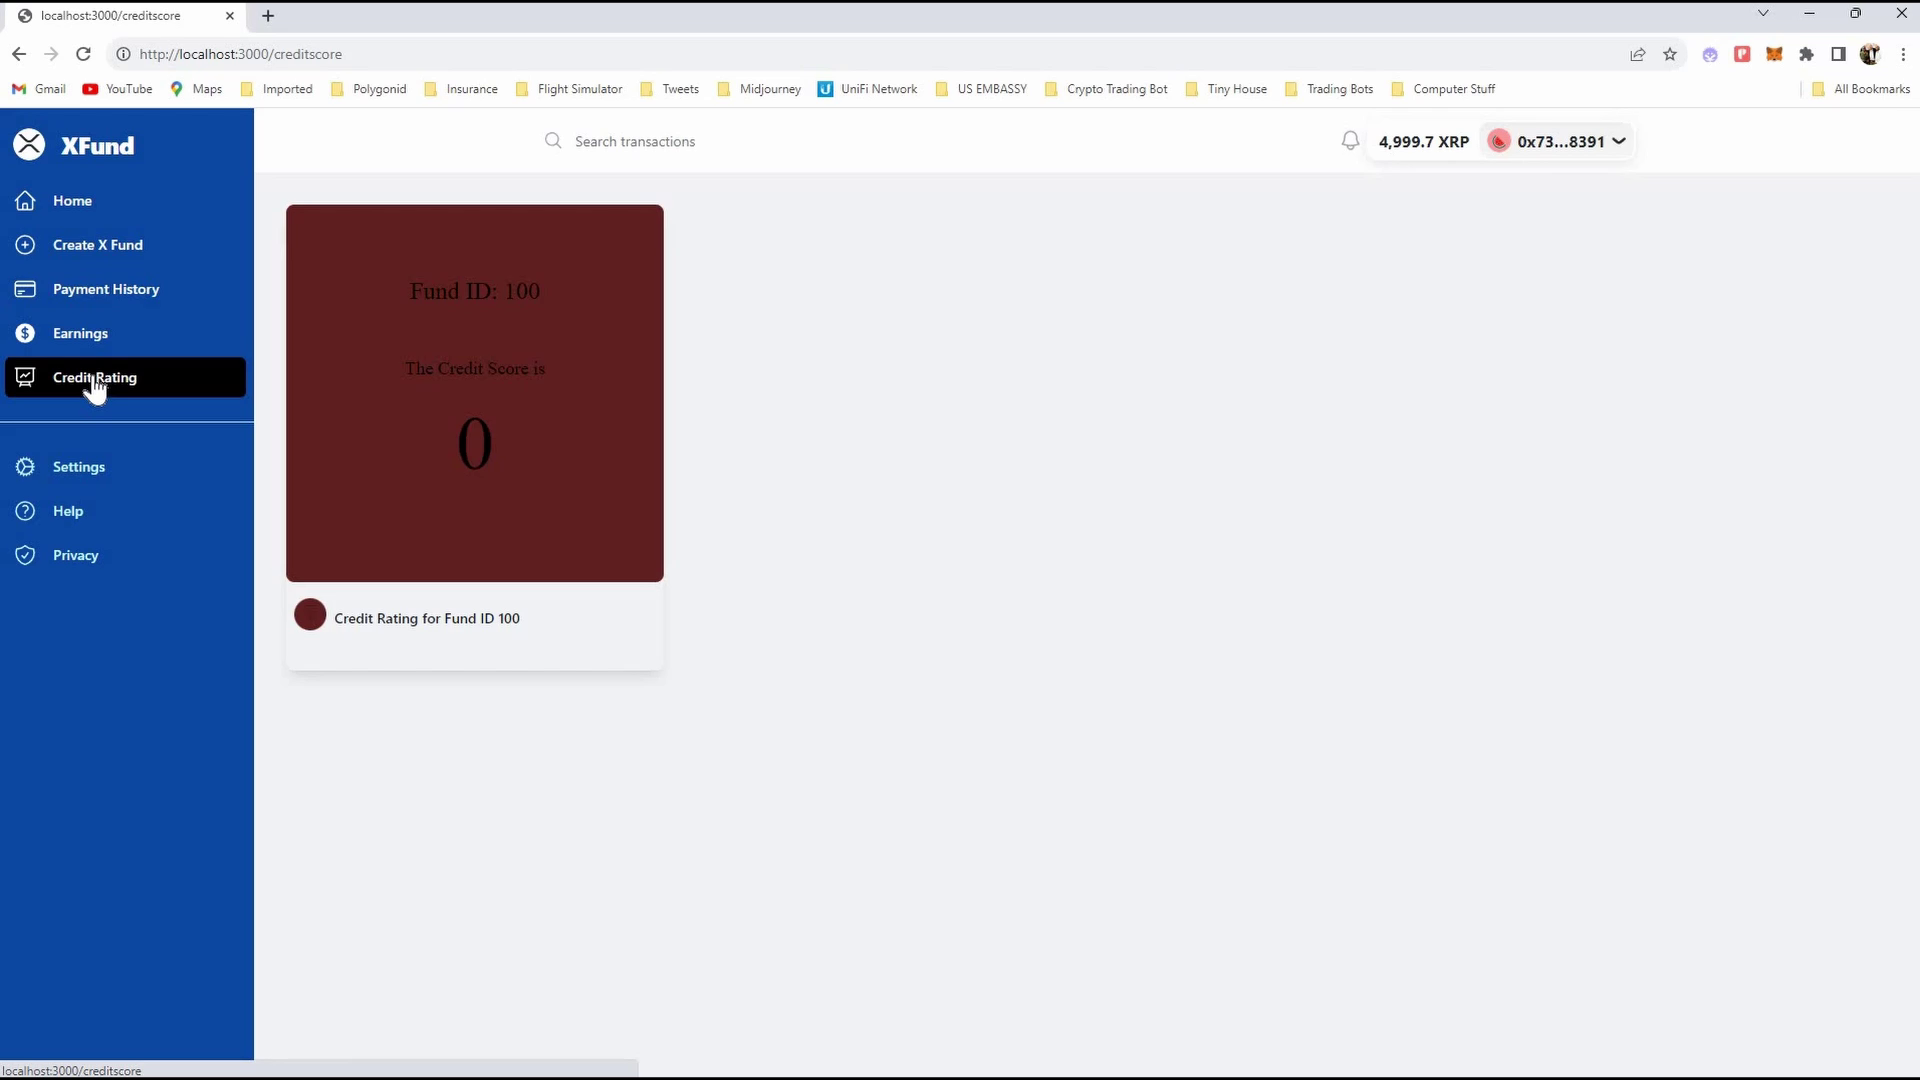Open the Crypto Trading Bot bookmark folder
This screenshot has height=1080, width=1920.
pos(1106,89)
